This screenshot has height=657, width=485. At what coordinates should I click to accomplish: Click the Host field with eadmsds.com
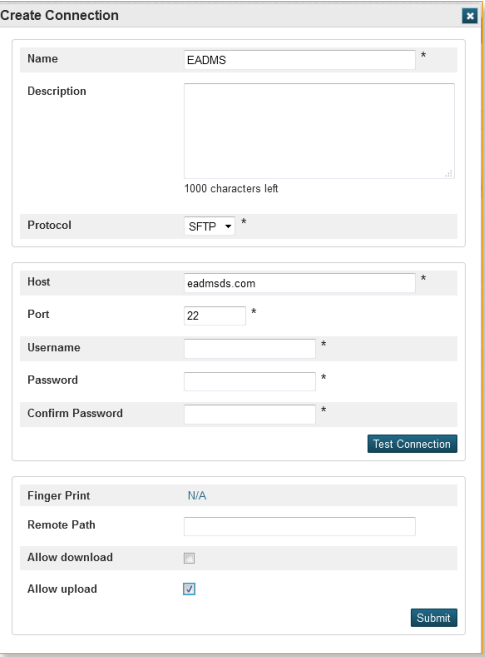click(299, 283)
